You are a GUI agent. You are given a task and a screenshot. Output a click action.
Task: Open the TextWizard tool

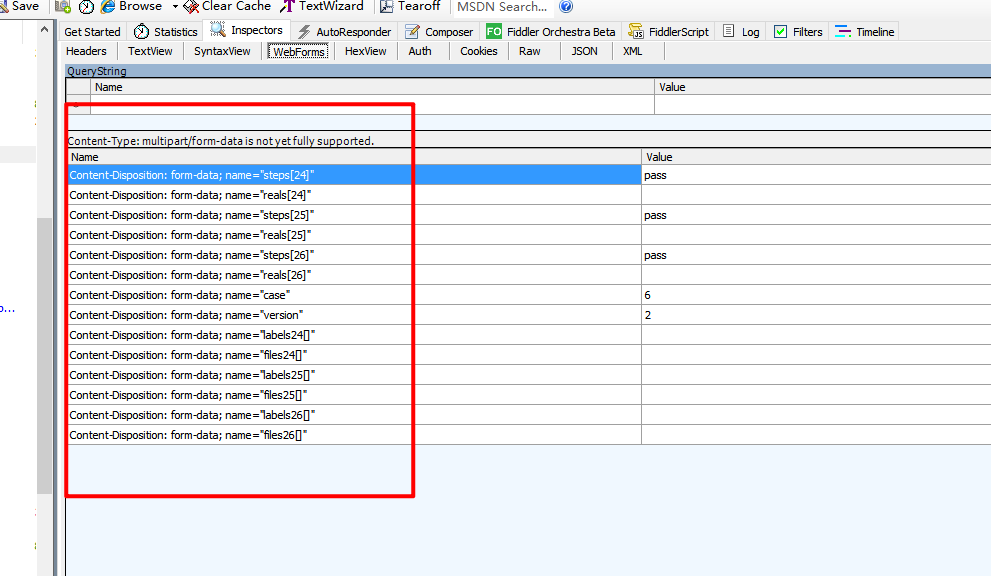point(288,6)
